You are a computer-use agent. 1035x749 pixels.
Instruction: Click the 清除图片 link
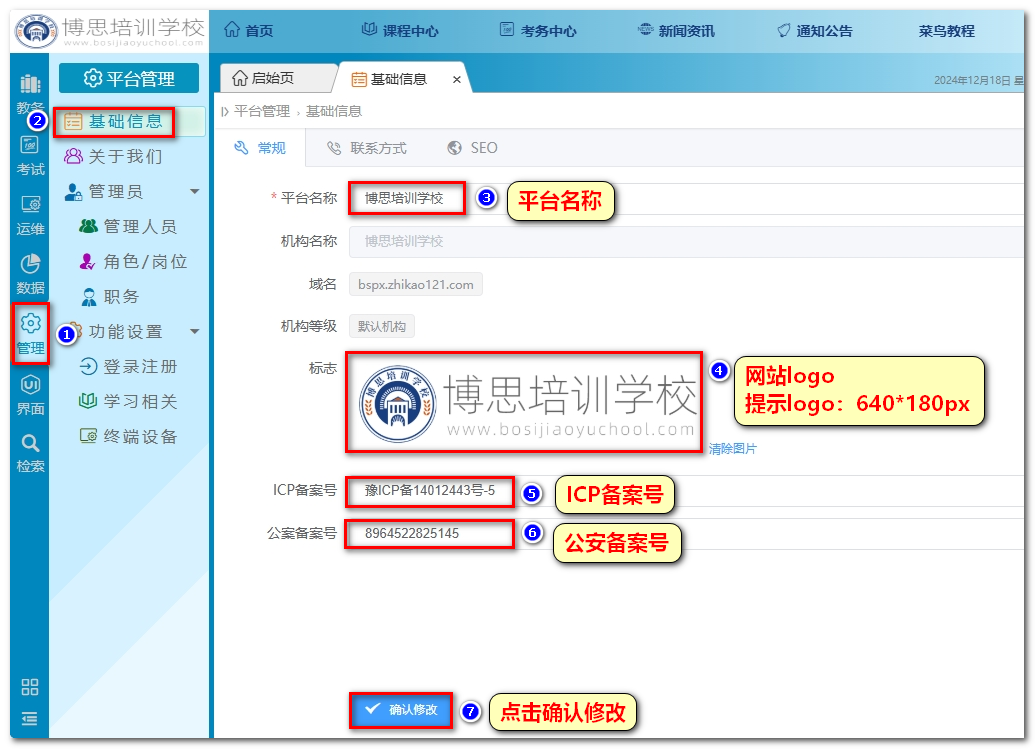[732, 449]
